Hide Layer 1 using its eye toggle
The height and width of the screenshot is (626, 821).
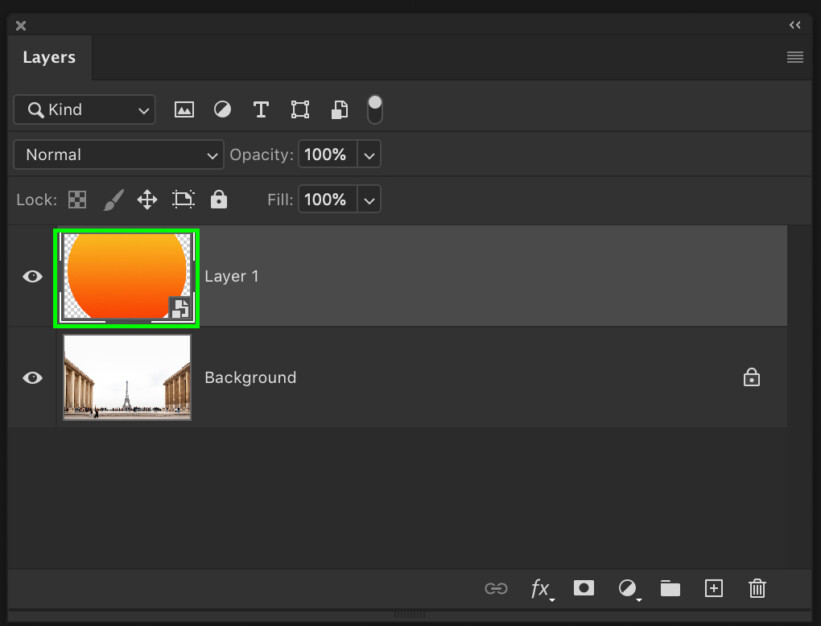(32, 276)
